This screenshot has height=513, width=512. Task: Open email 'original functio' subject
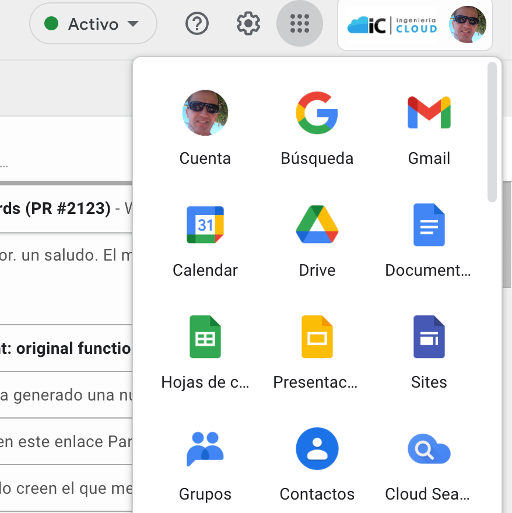click(66, 348)
